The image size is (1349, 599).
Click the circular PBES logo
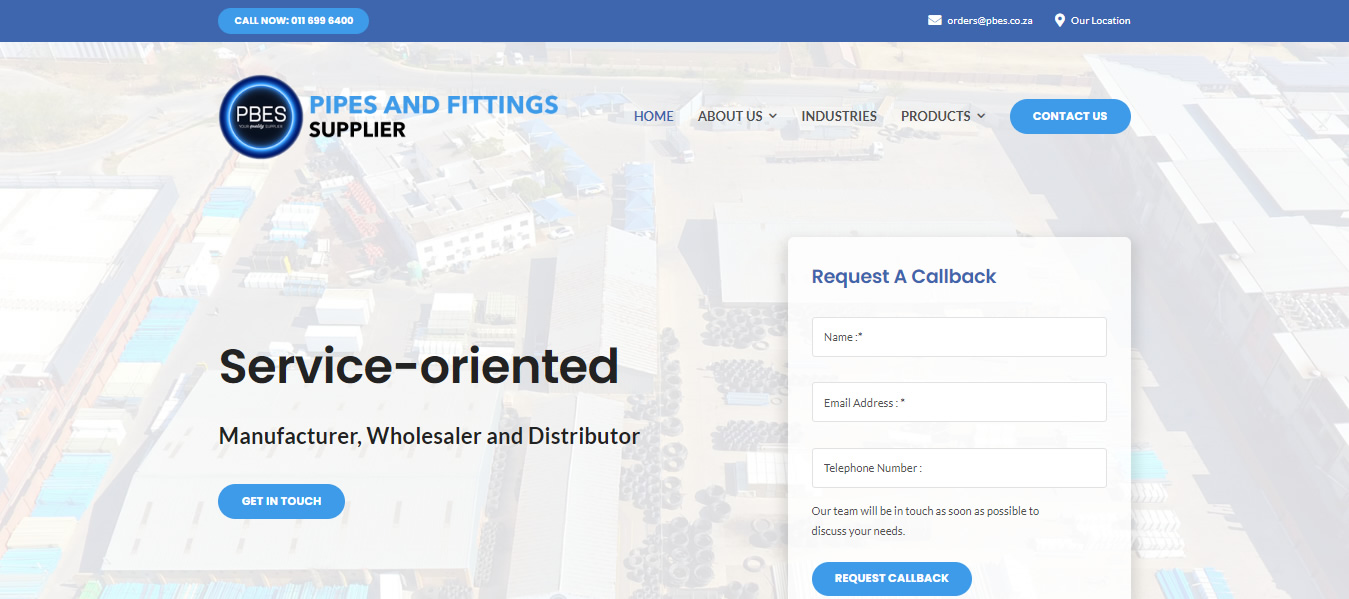[260, 117]
